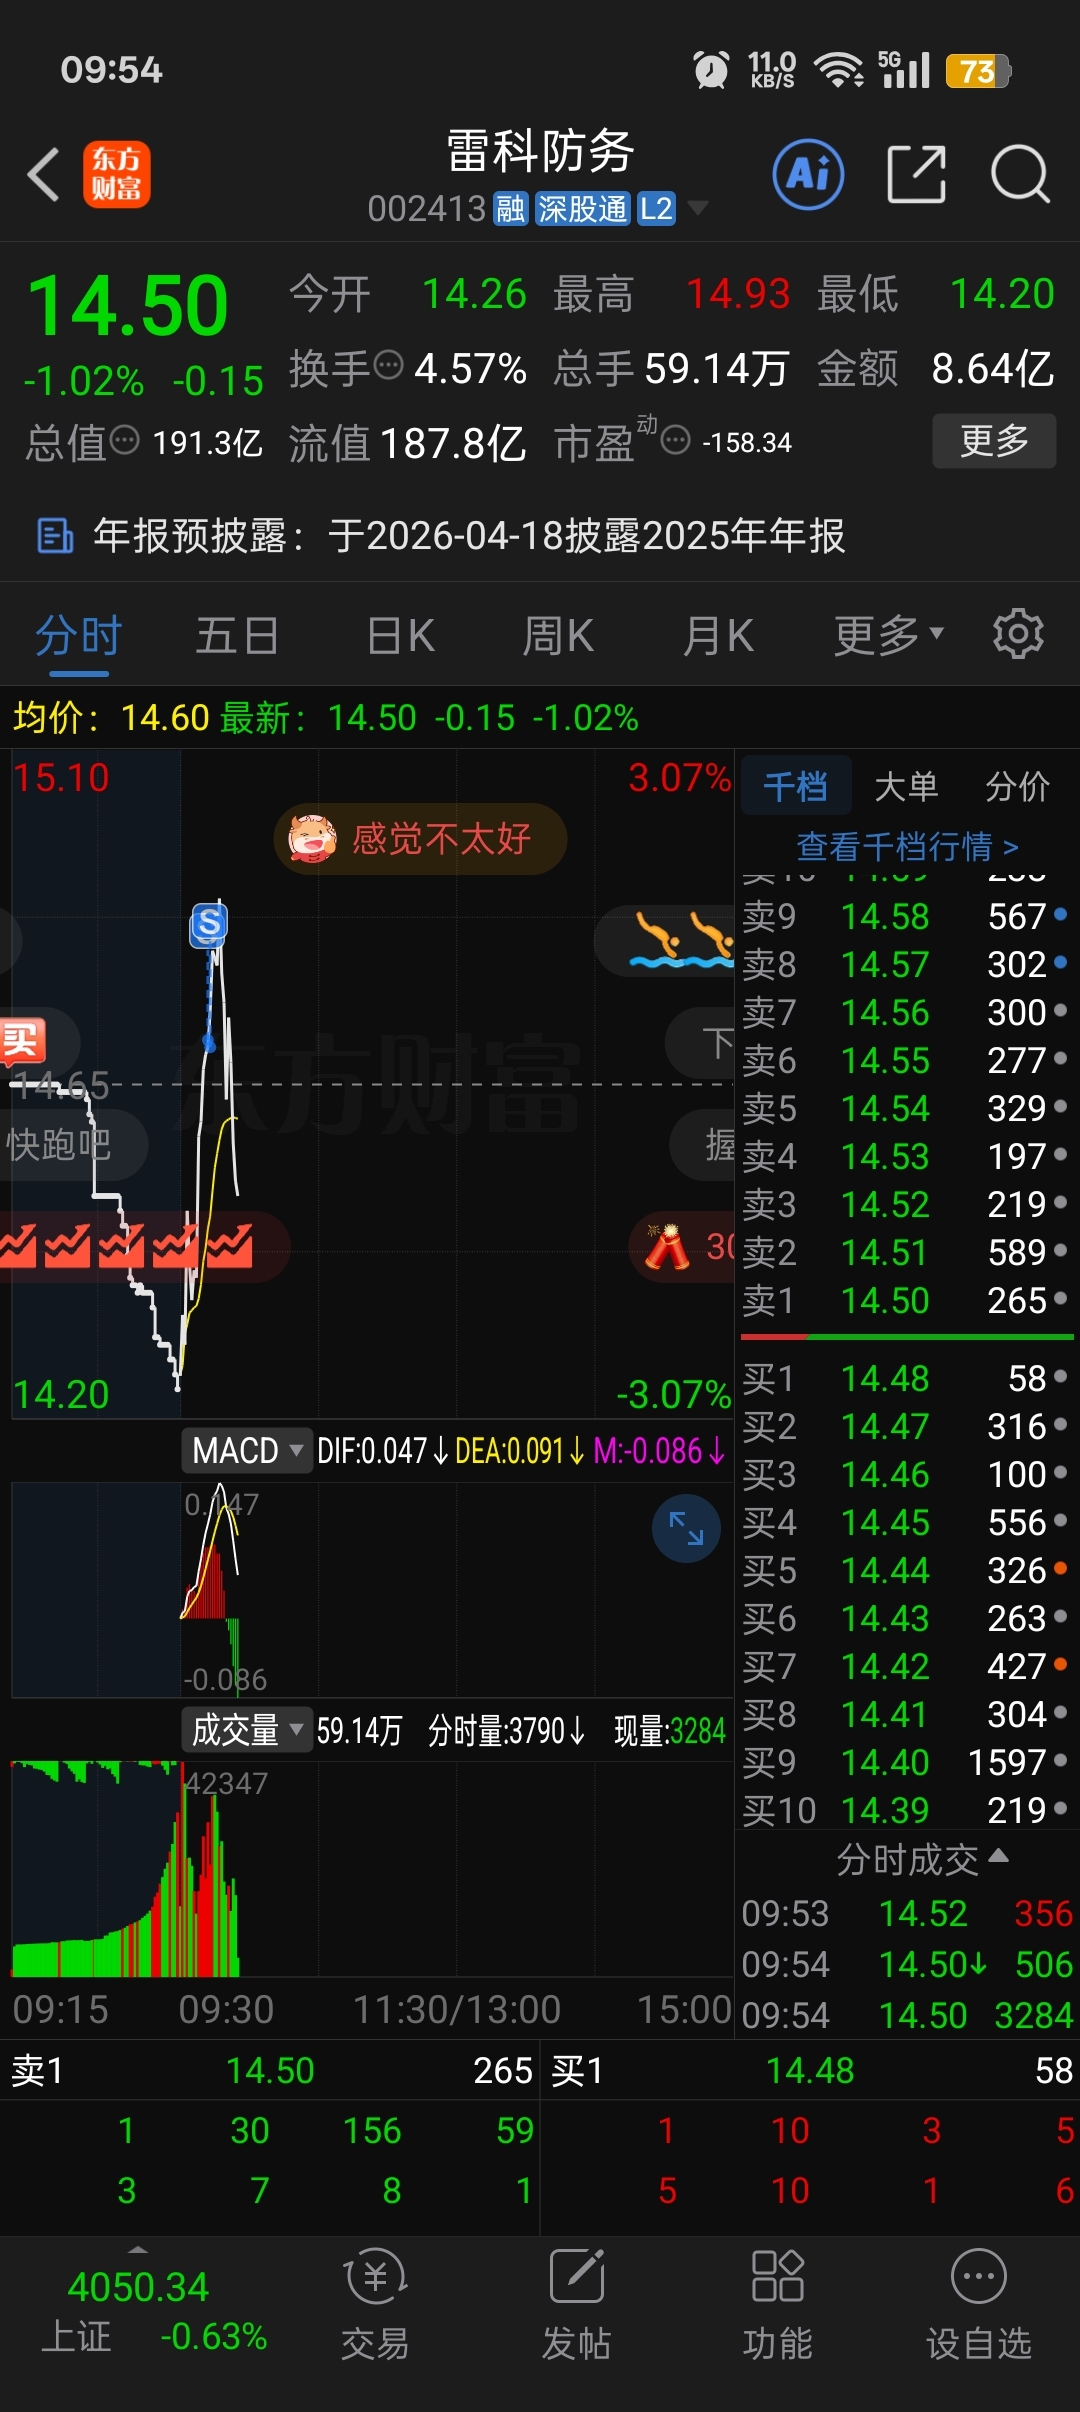Tap the MACD histogram chart

click(372, 1590)
